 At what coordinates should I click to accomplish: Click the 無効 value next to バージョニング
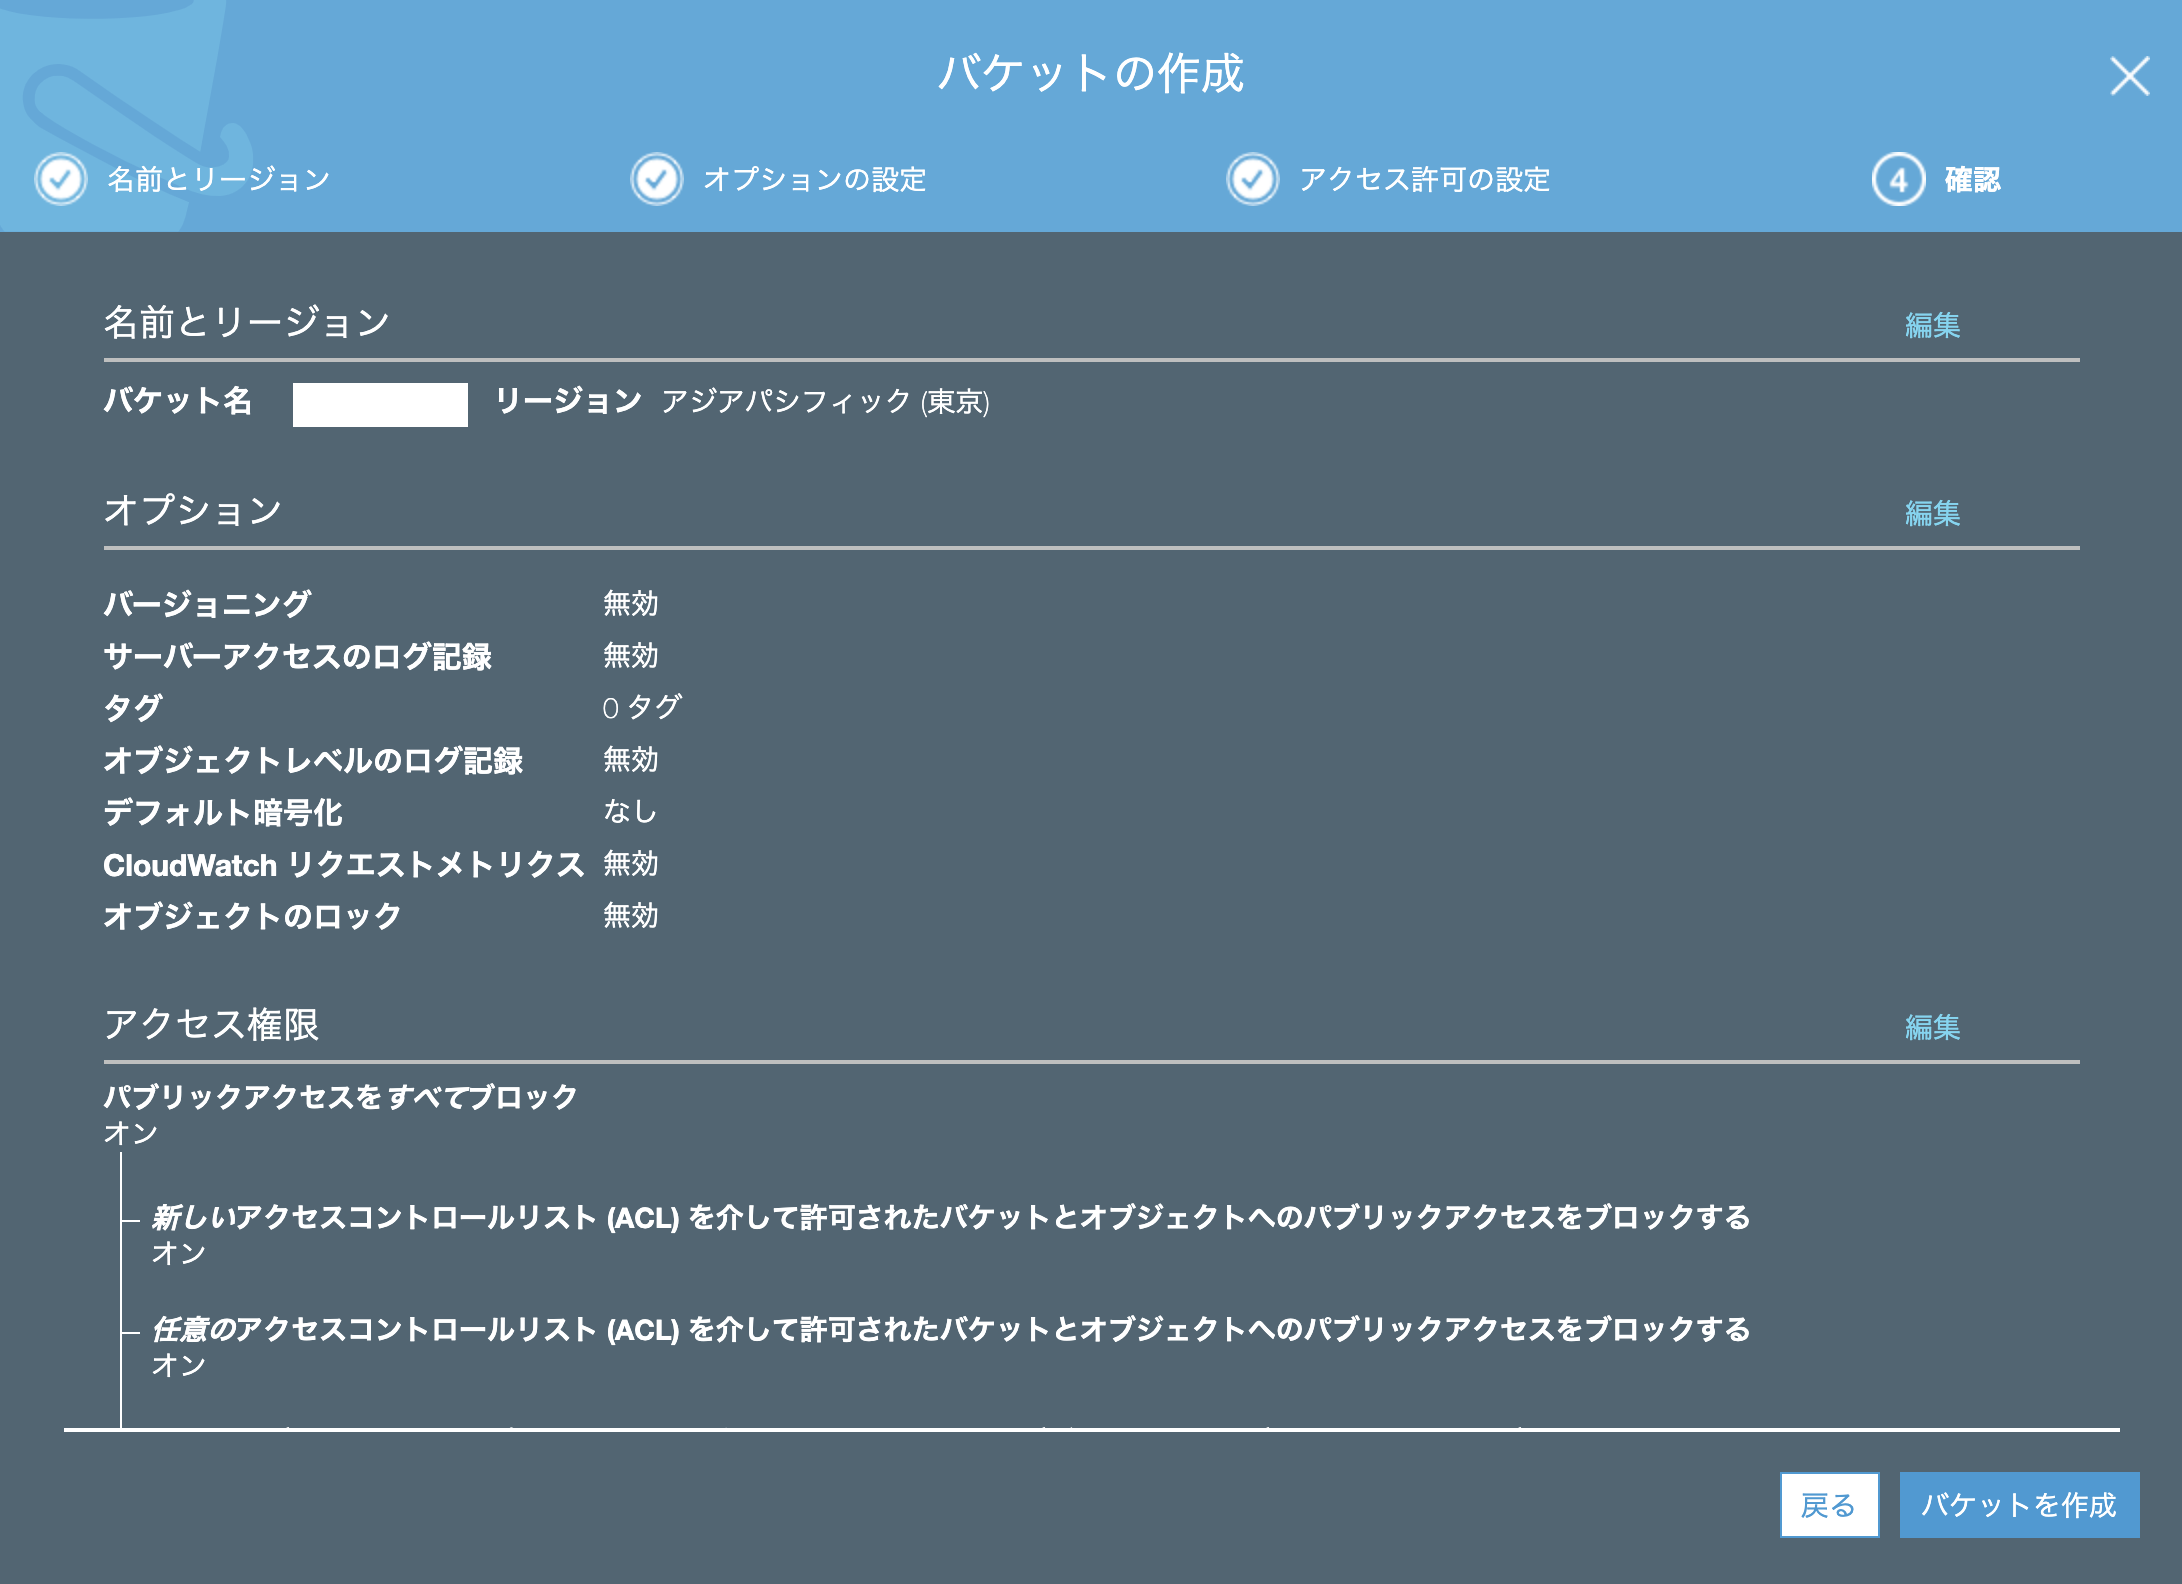628,602
